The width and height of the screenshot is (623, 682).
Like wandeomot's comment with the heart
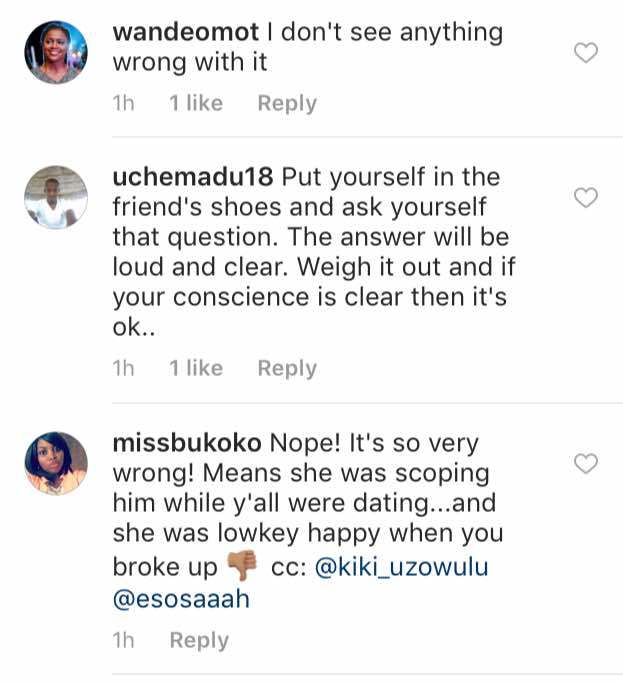click(585, 53)
